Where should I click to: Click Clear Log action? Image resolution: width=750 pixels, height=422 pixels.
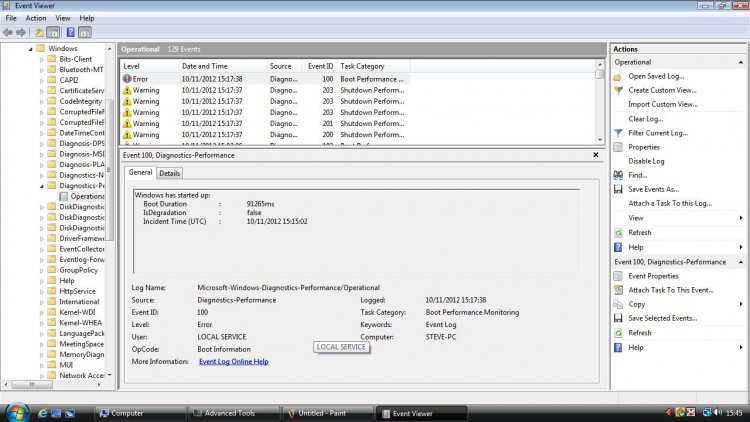(x=646, y=119)
